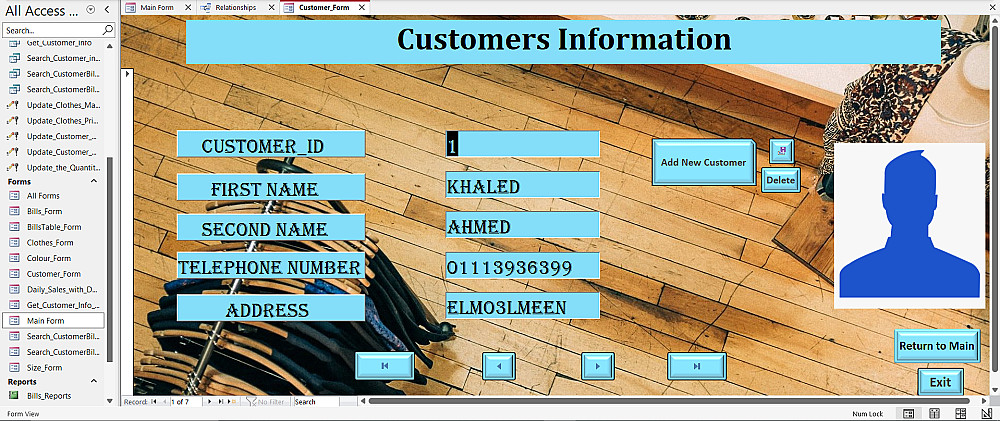Image resolution: width=1000 pixels, height=421 pixels.
Task: Click previous record arrow in bottom record navigator
Action: 165,402
